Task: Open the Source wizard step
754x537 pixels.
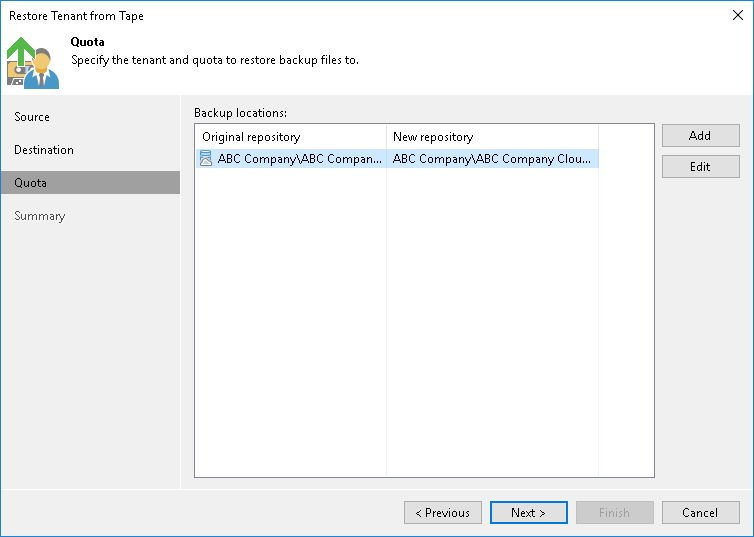Action: [32, 117]
